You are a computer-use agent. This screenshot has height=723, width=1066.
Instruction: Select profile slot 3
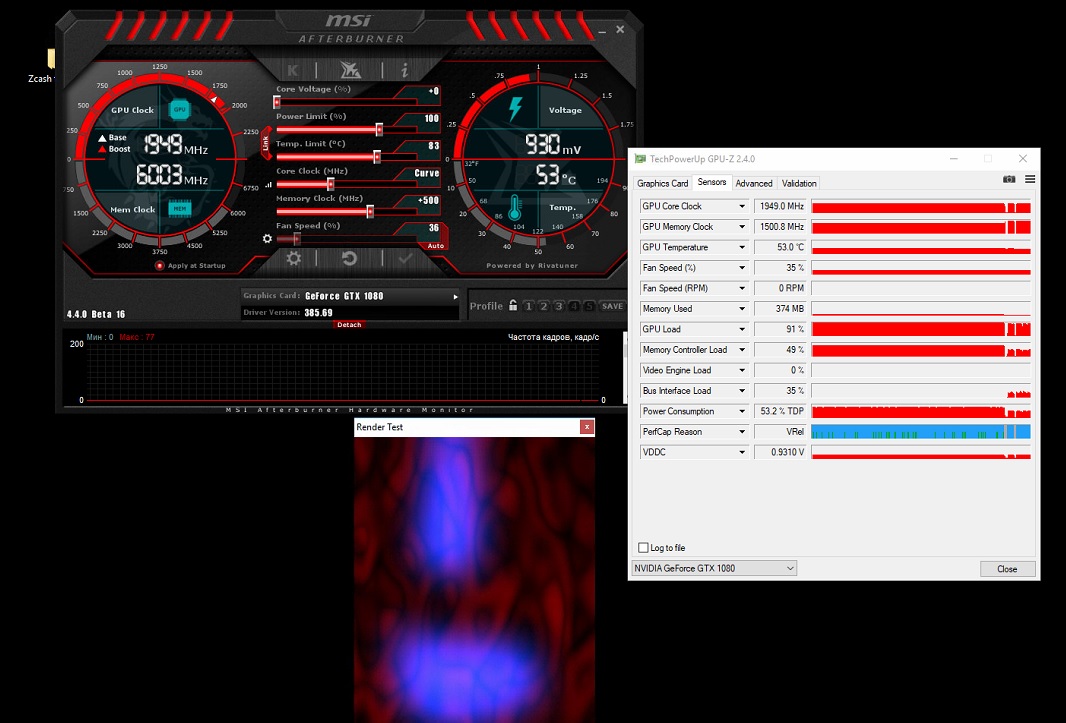click(x=559, y=306)
